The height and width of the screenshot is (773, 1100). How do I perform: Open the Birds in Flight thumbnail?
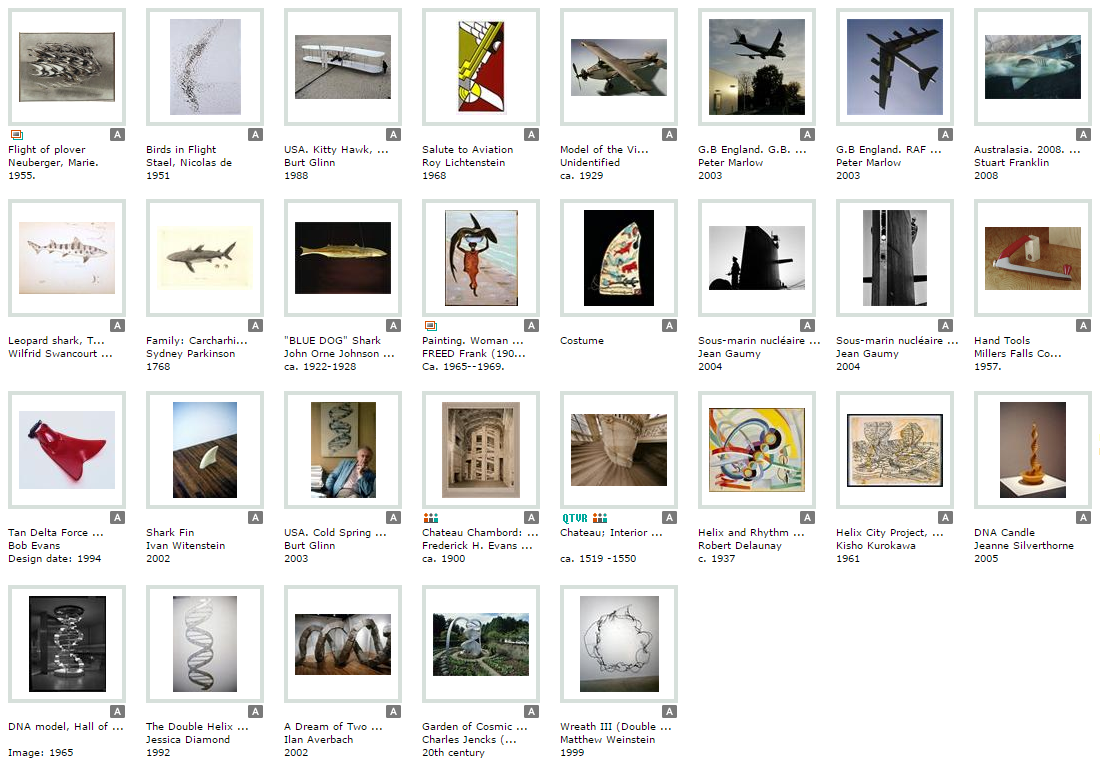(x=205, y=67)
